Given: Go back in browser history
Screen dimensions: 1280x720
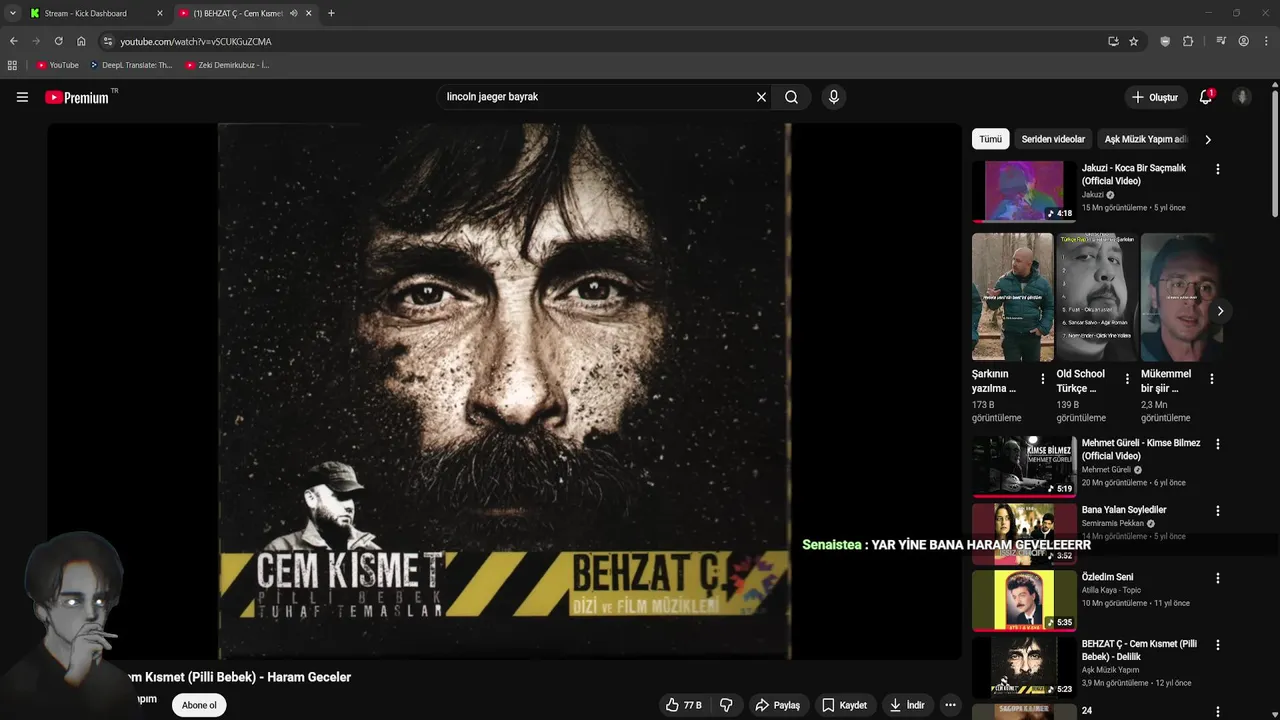Looking at the screenshot, I should (13, 41).
